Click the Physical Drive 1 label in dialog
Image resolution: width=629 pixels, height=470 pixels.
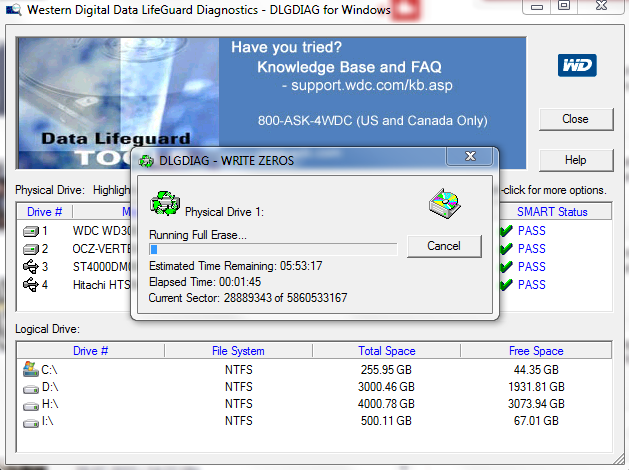[x=225, y=212]
